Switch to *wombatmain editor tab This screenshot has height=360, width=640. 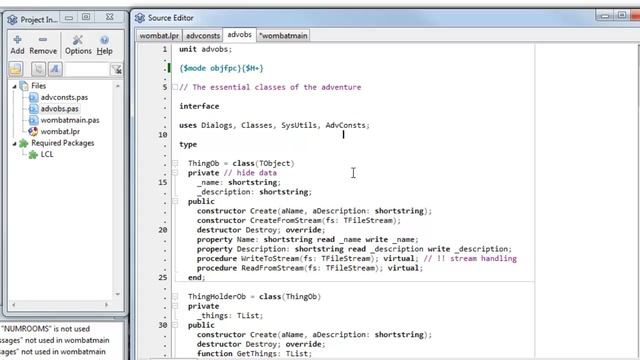click(283, 36)
